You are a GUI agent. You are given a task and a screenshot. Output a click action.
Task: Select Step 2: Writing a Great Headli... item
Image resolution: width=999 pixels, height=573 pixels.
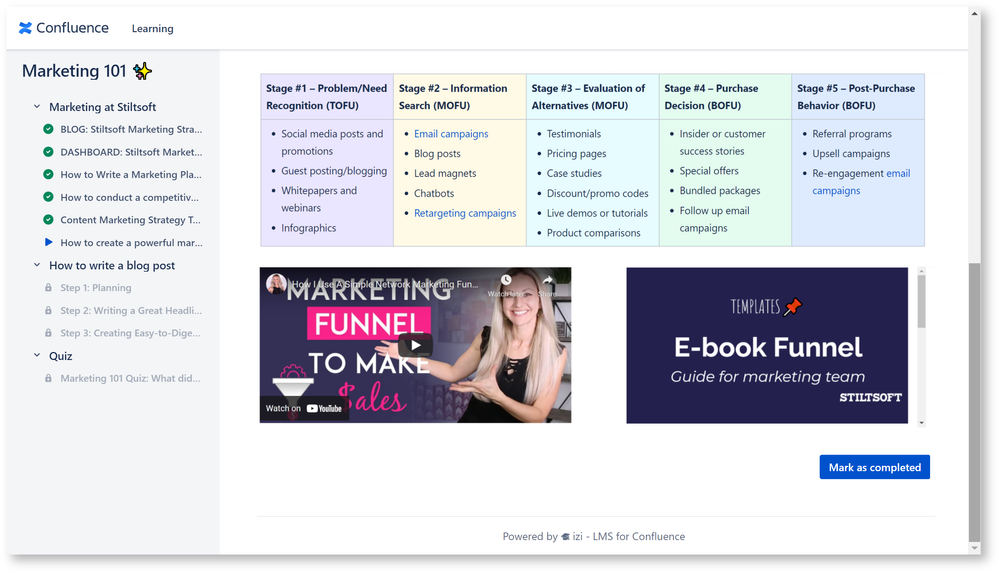click(131, 311)
